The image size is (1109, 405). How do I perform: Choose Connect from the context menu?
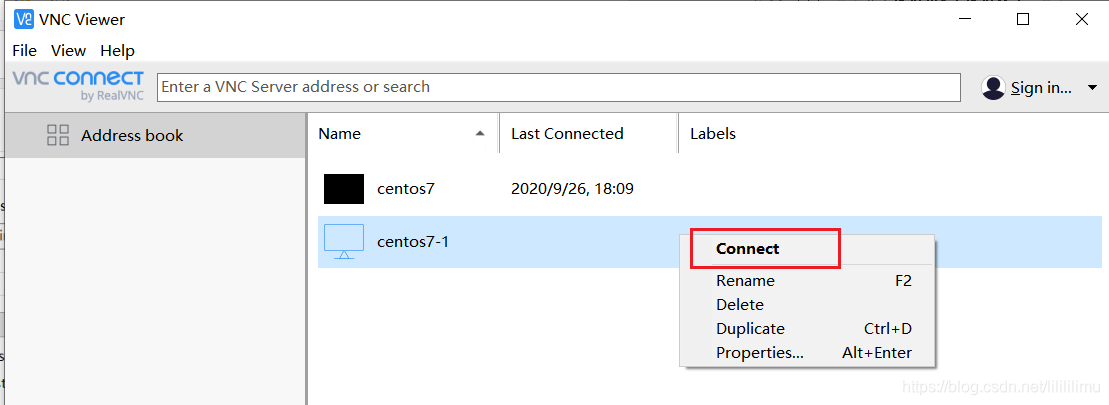748,249
